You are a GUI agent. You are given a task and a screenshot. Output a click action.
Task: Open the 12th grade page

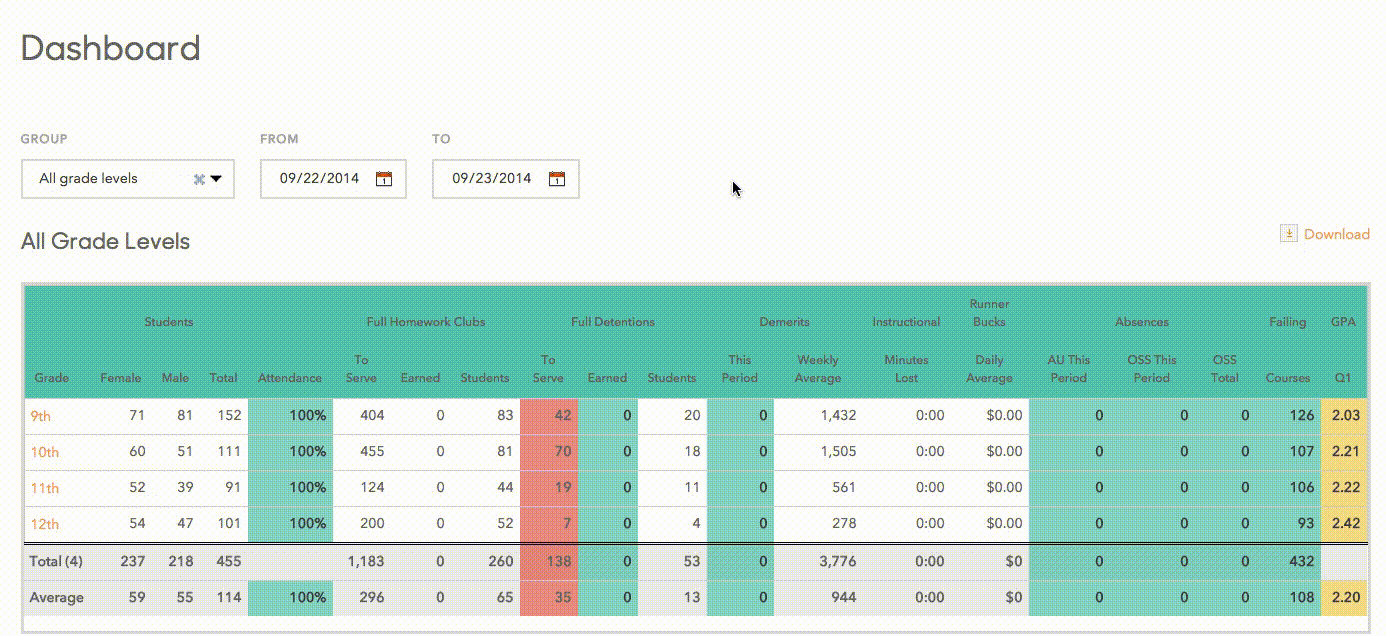point(46,523)
